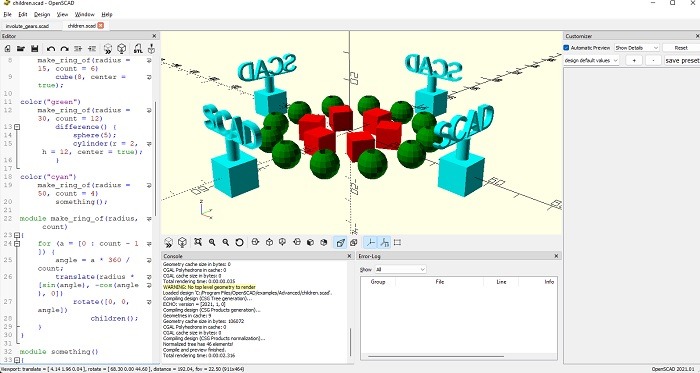
Task: Click the Error-Log horizontal scrollbar
Action: tap(436, 356)
